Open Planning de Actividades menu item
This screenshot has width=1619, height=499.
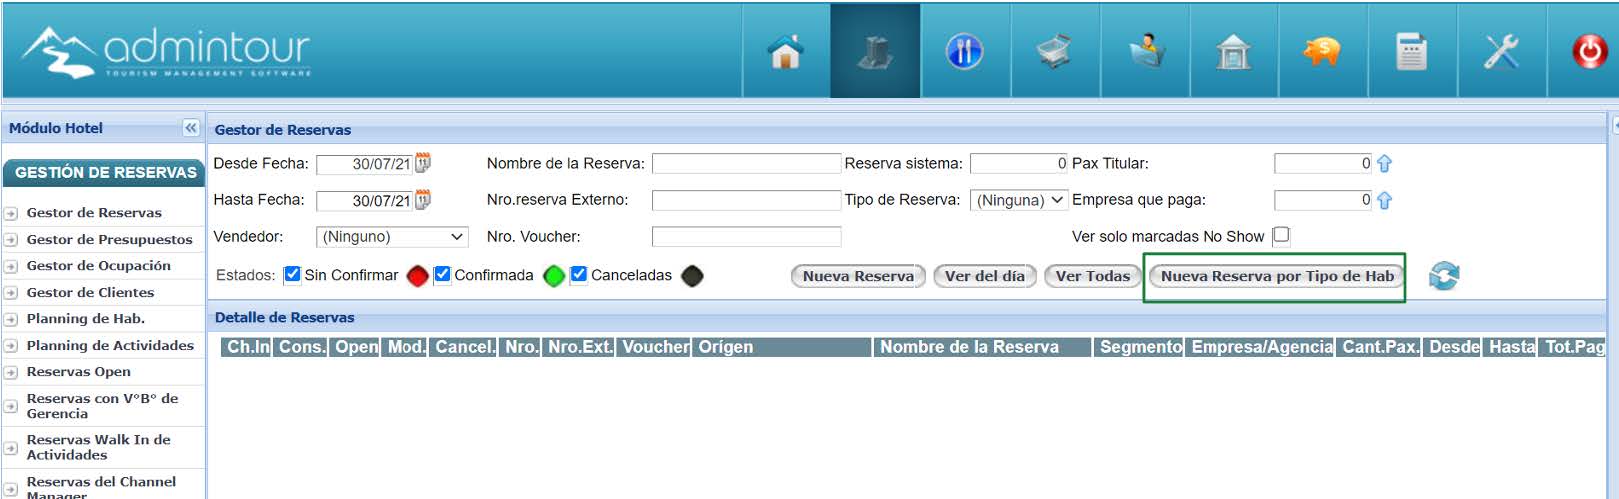pyautogui.click(x=110, y=346)
